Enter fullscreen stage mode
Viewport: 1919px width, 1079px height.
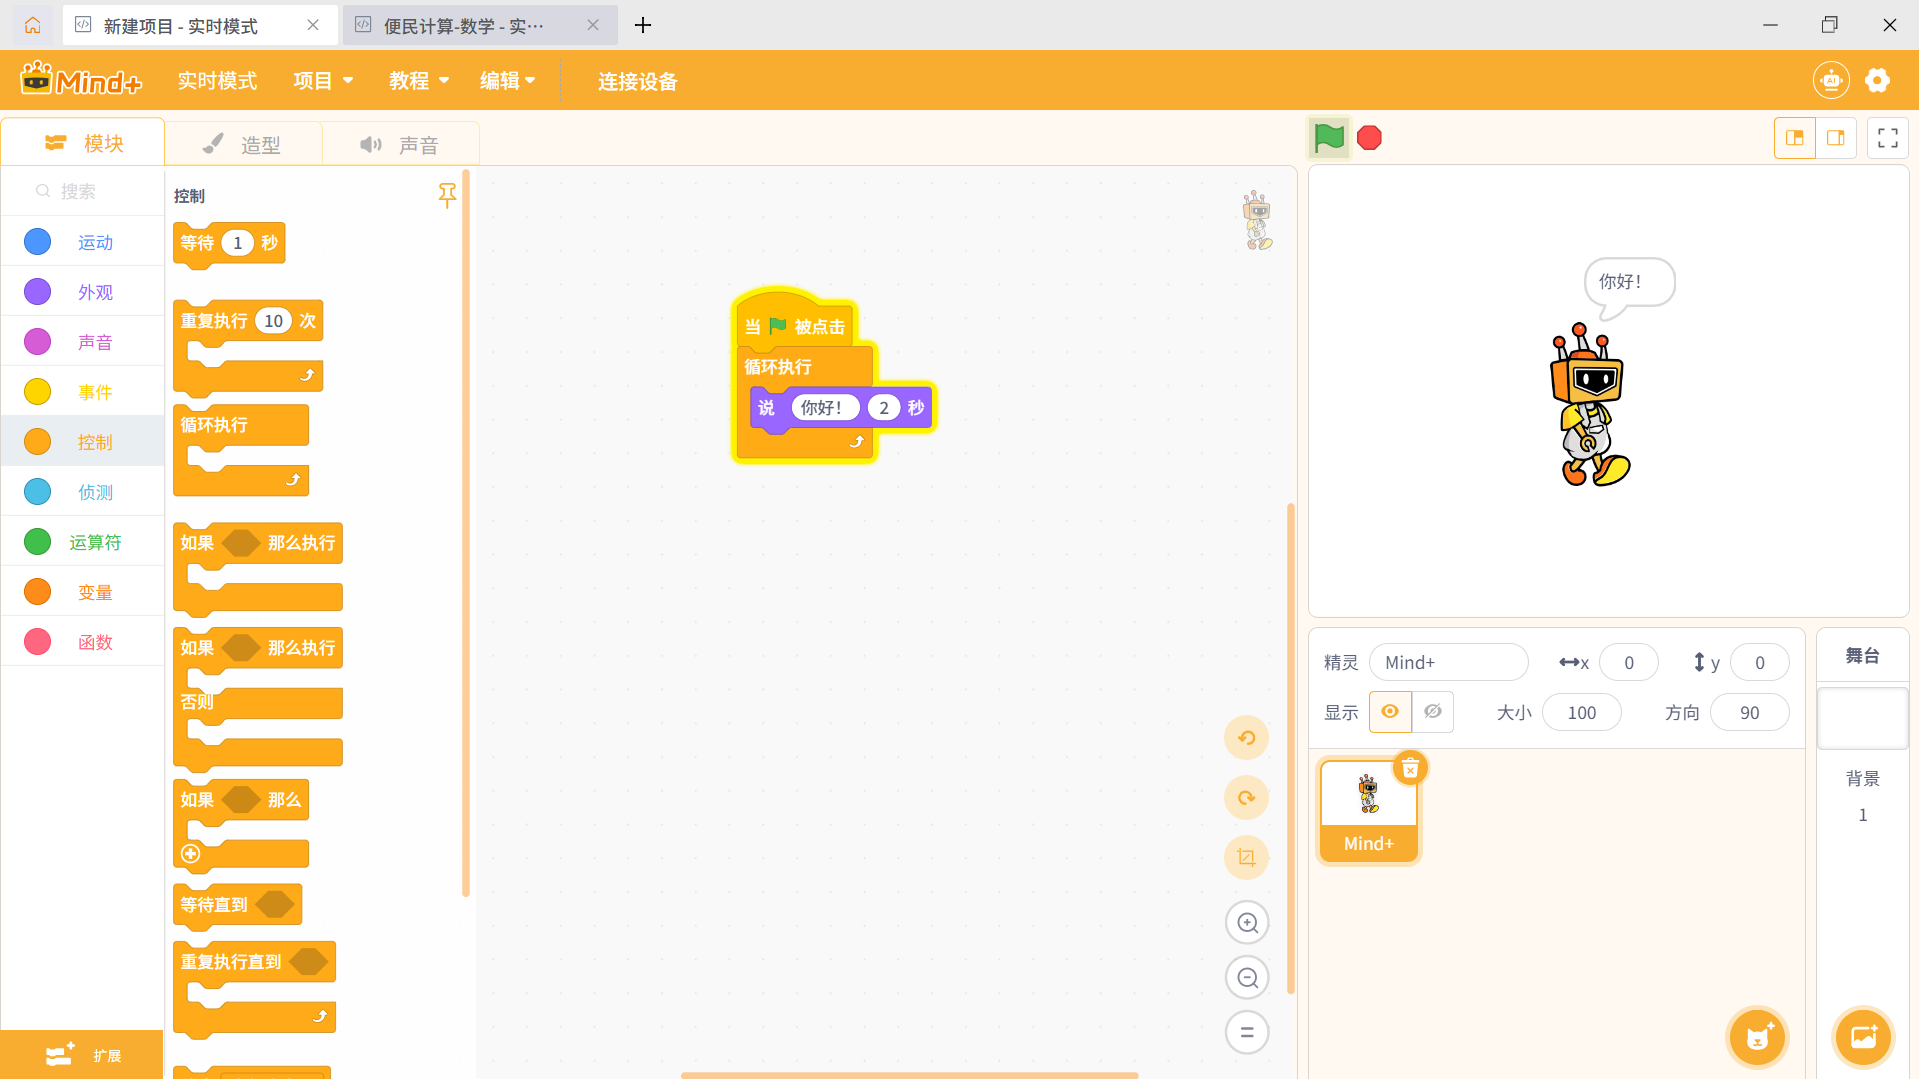(1888, 137)
